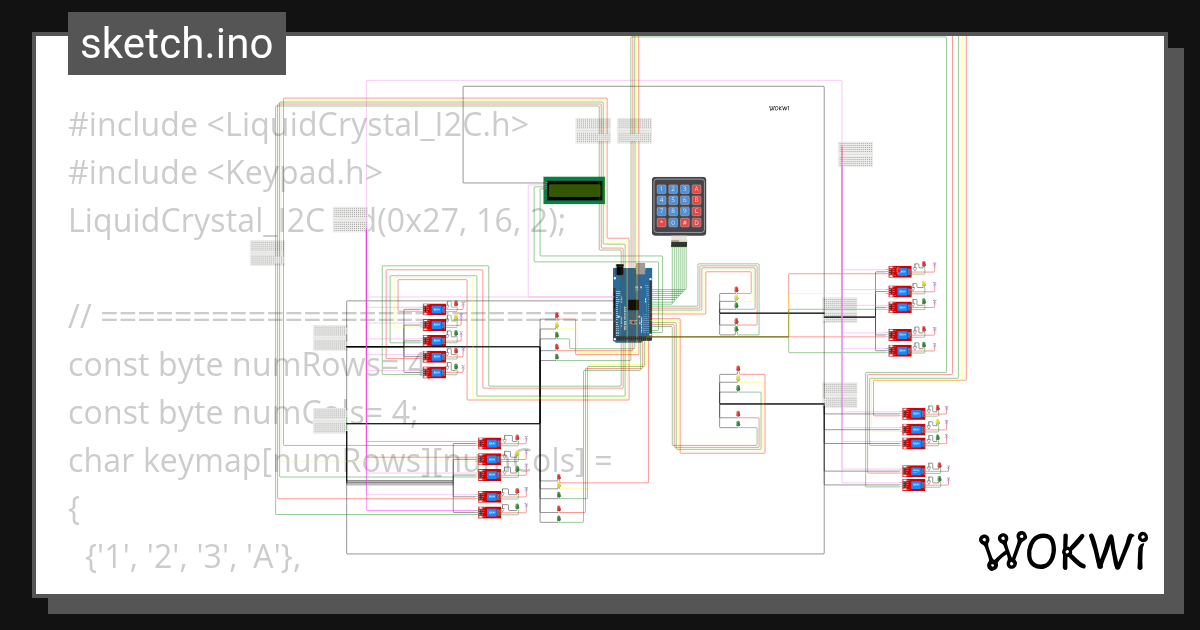
Task: Select the 4x4 membrane keypad component
Action: [679, 206]
